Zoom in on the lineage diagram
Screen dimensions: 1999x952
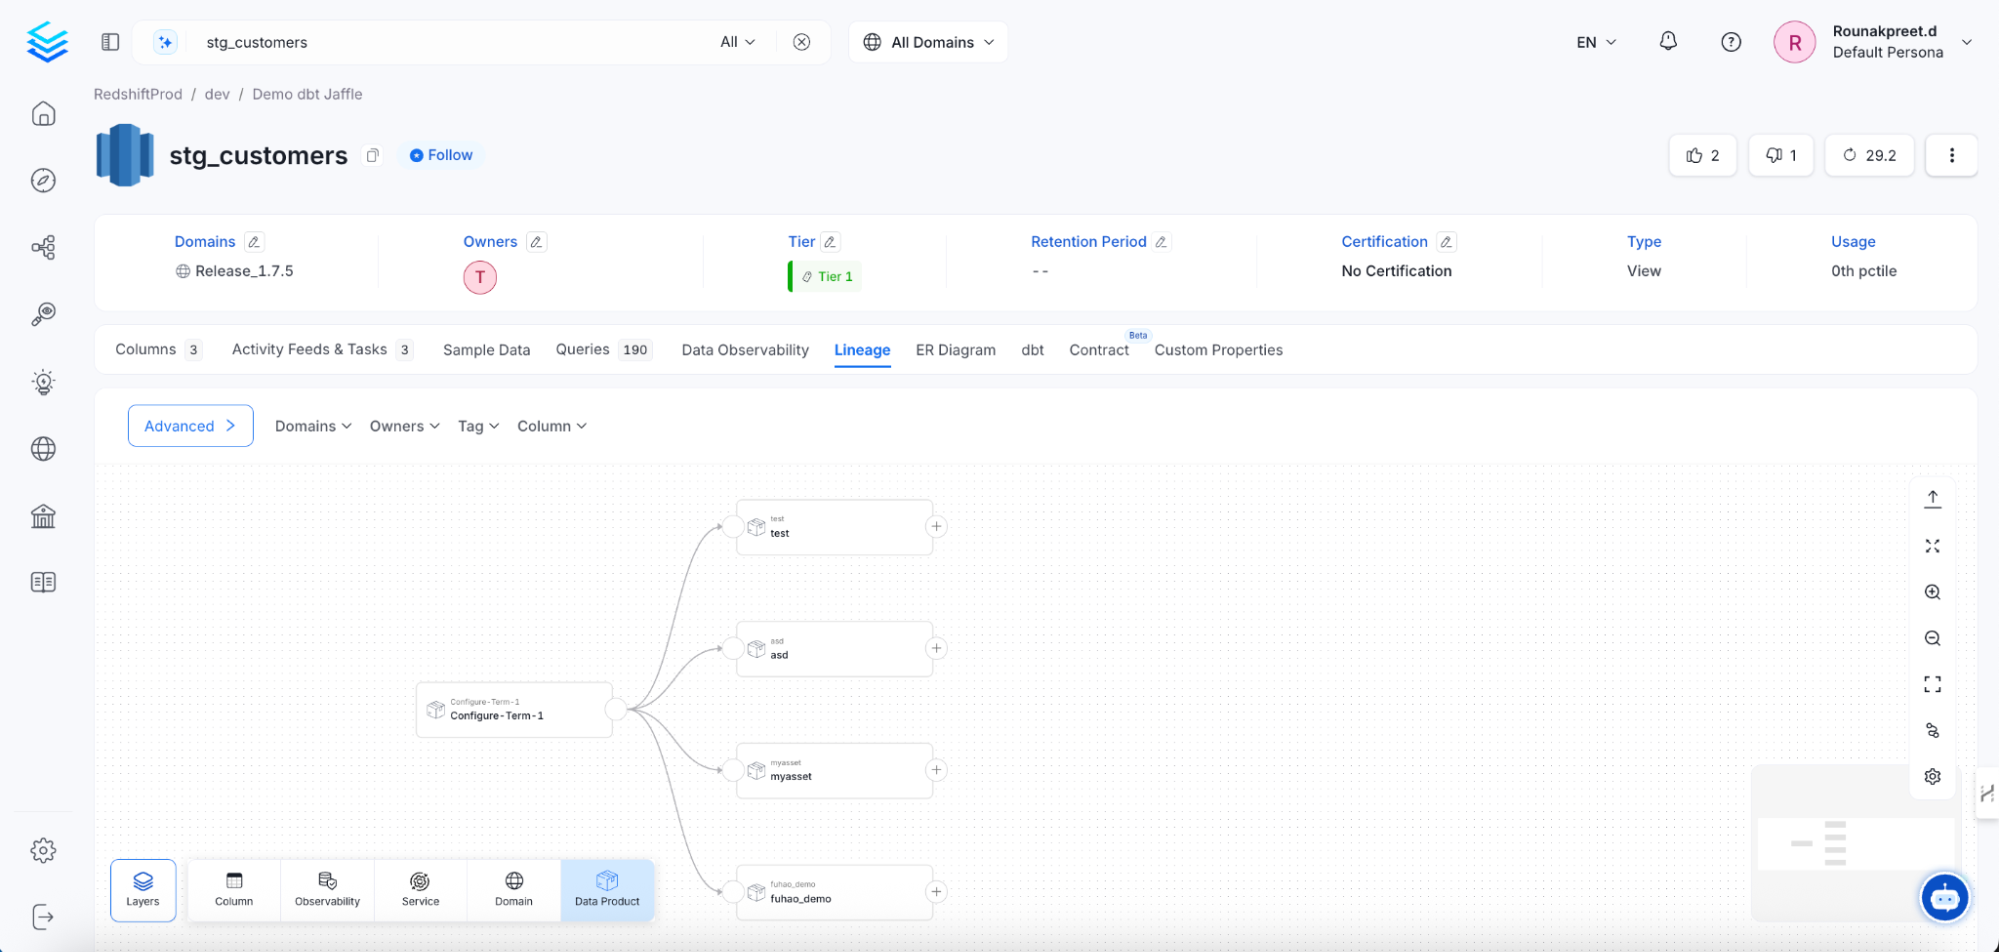pos(1932,592)
